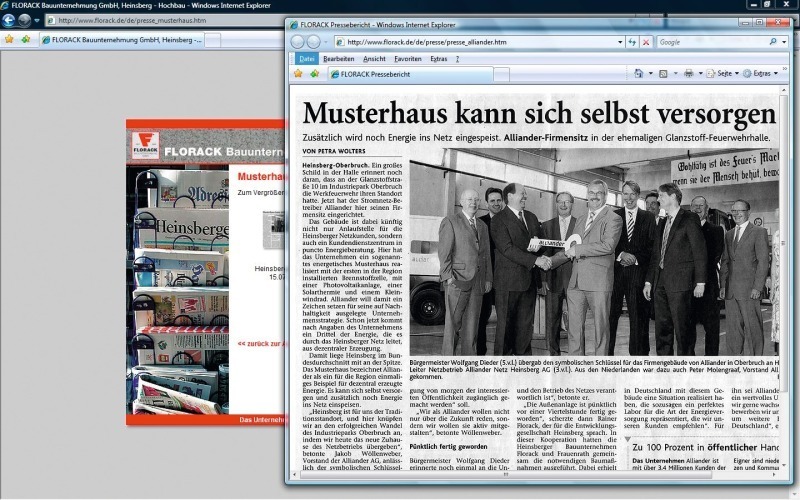Click subheading Pünktlich fertig geworden

point(448,446)
